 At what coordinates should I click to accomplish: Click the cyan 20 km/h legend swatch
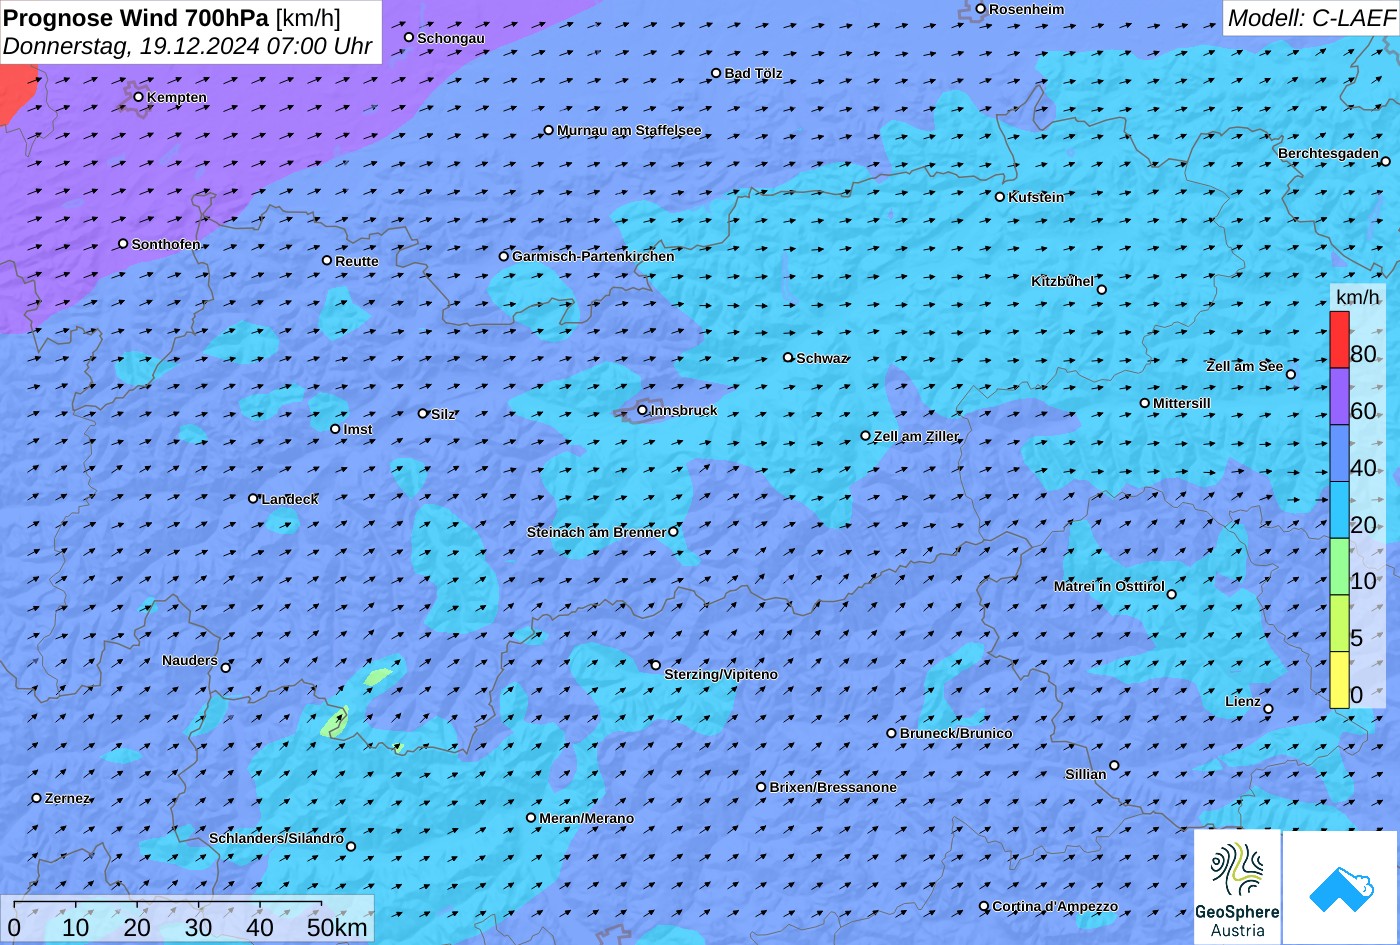pos(1339,510)
